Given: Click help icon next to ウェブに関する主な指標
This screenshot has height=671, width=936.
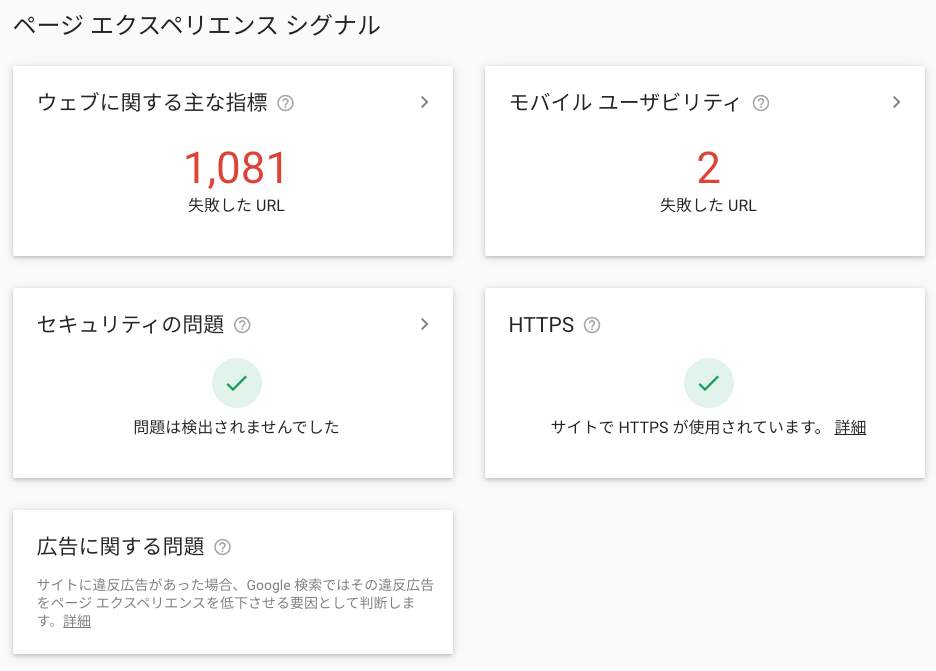Looking at the screenshot, I should (x=285, y=103).
